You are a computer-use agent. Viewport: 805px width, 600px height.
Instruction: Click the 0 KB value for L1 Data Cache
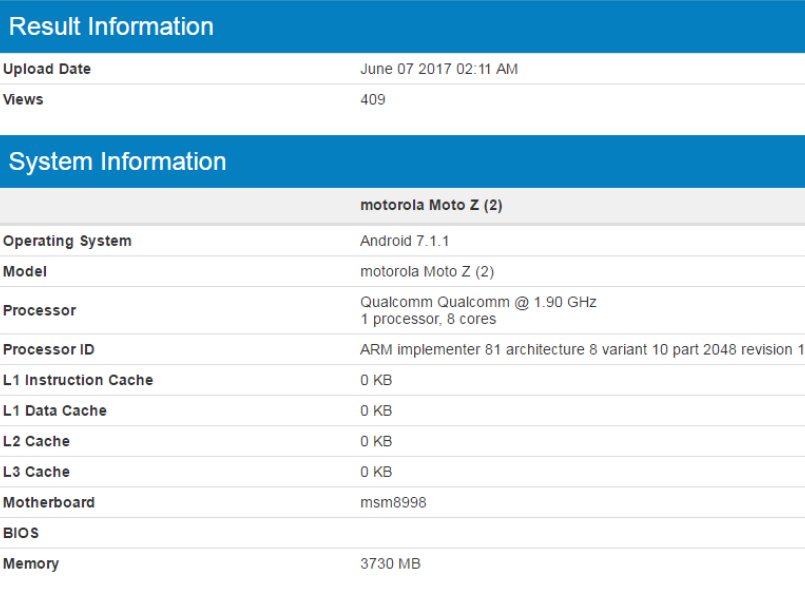tap(376, 411)
